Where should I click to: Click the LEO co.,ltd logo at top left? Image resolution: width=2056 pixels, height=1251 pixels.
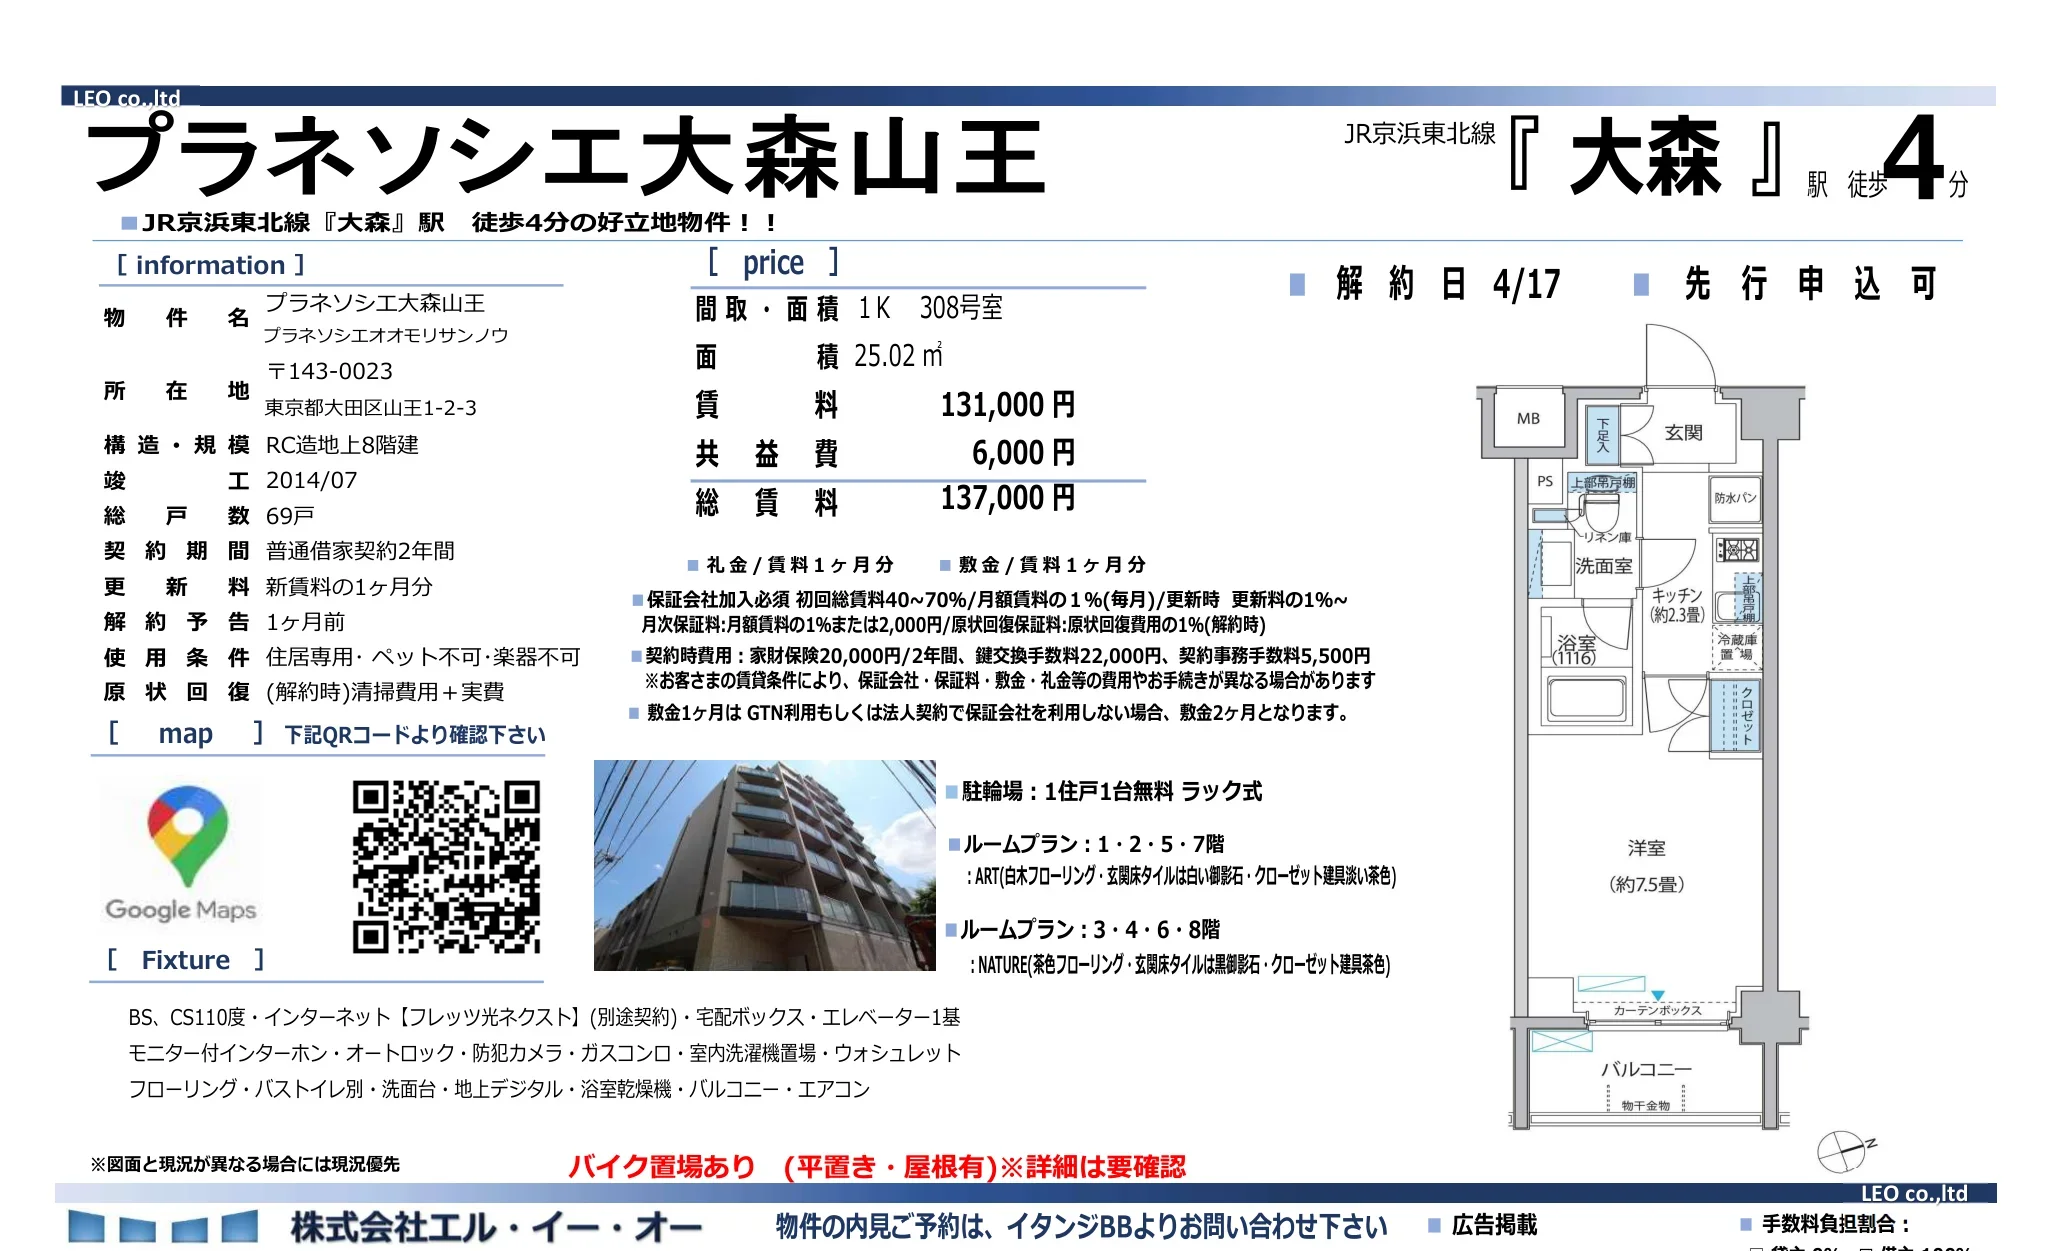(126, 97)
